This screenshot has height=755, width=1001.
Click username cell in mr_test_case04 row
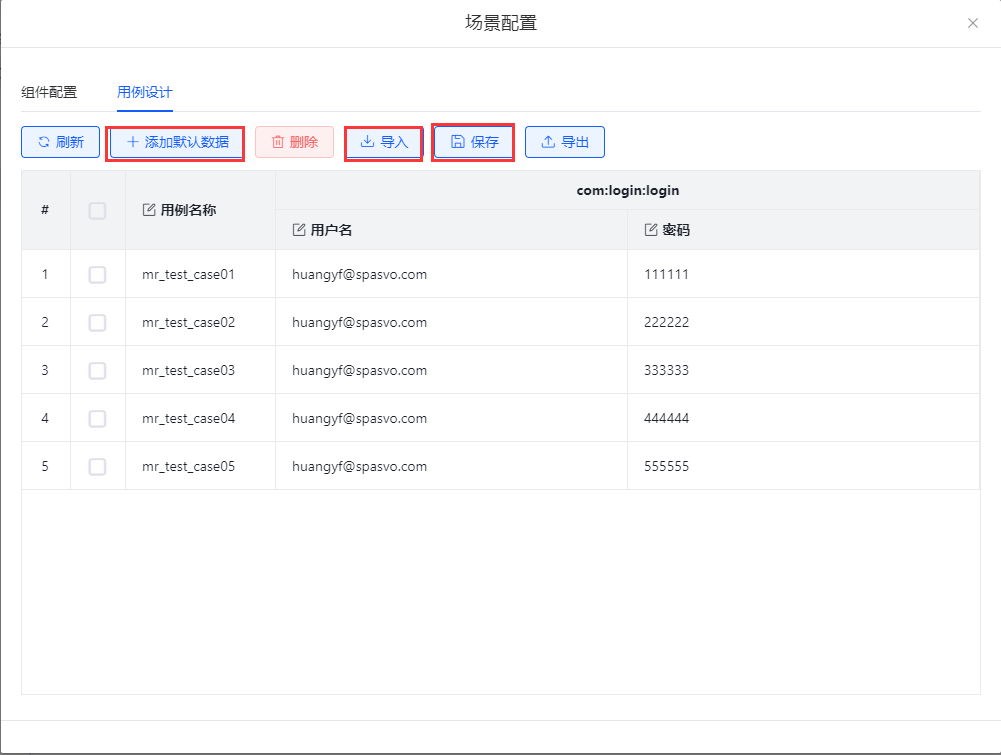pos(359,418)
